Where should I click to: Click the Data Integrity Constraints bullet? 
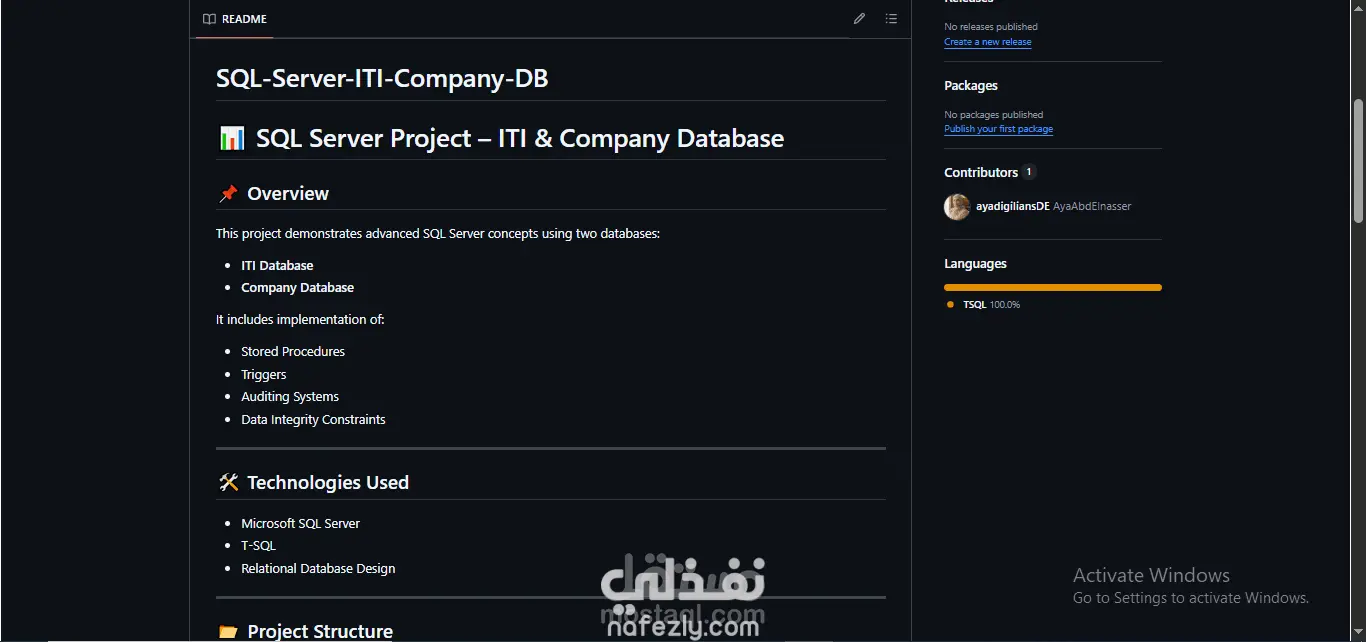point(313,420)
